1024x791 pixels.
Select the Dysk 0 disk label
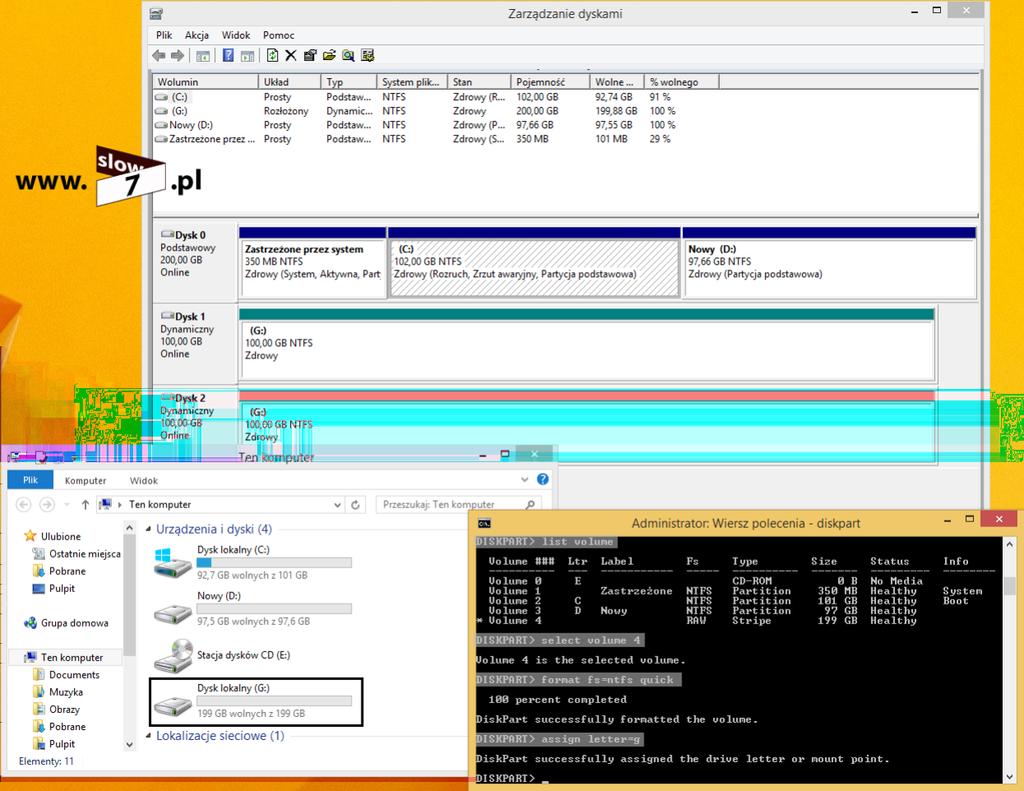point(195,263)
